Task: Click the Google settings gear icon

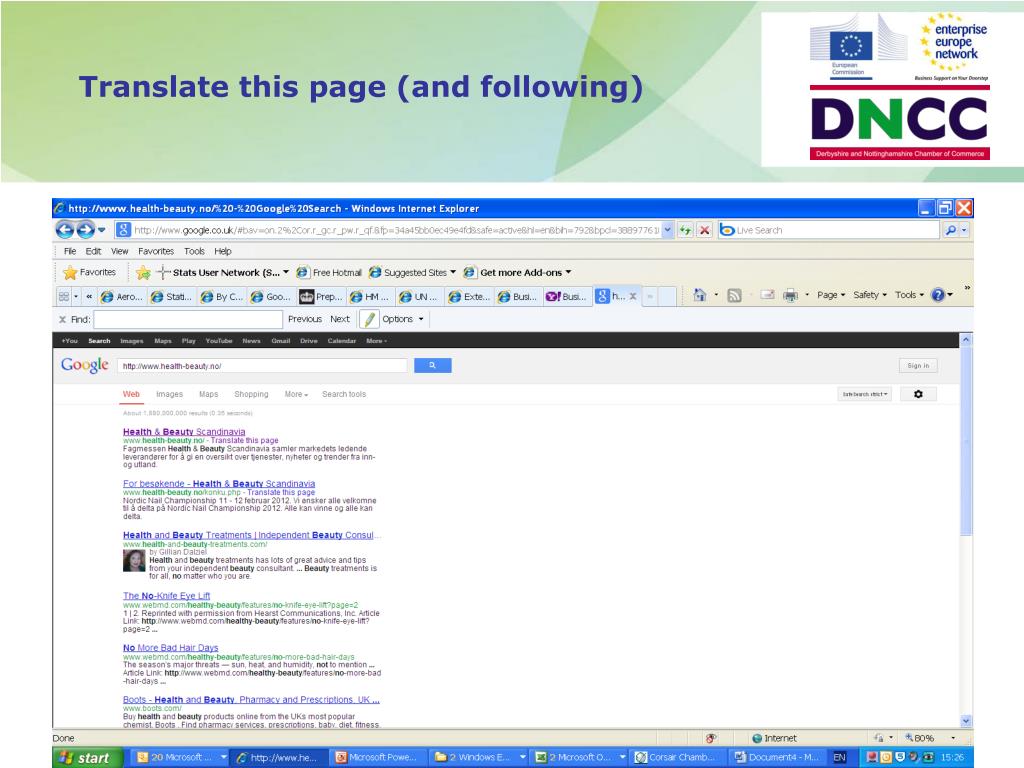Action: 918,394
